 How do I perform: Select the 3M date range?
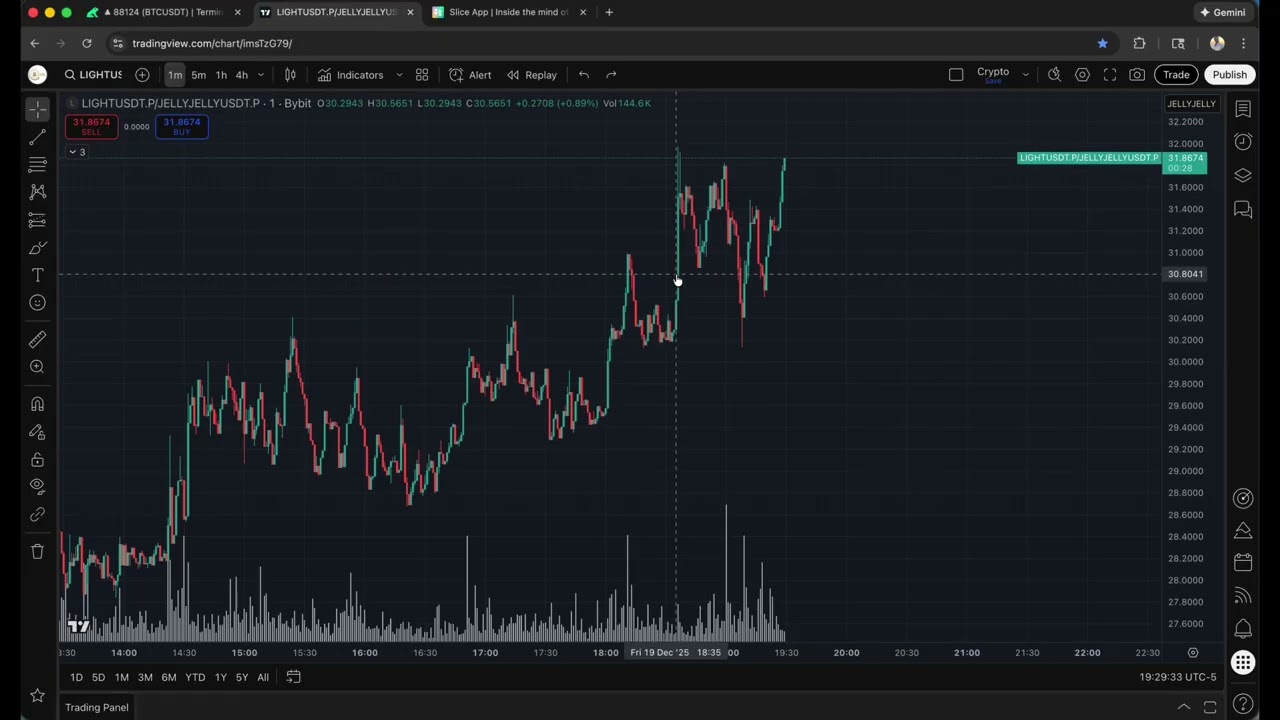(x=145, y=677)
